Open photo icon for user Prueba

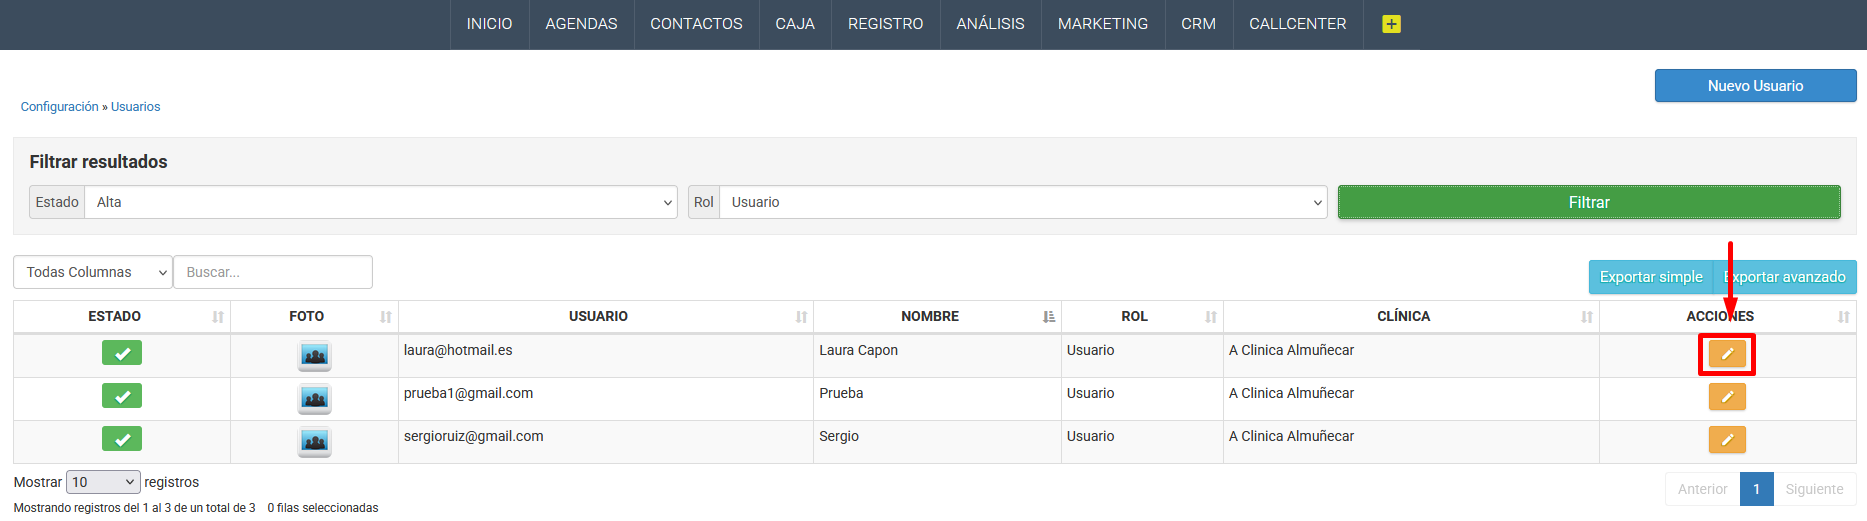tap(314, 398)
